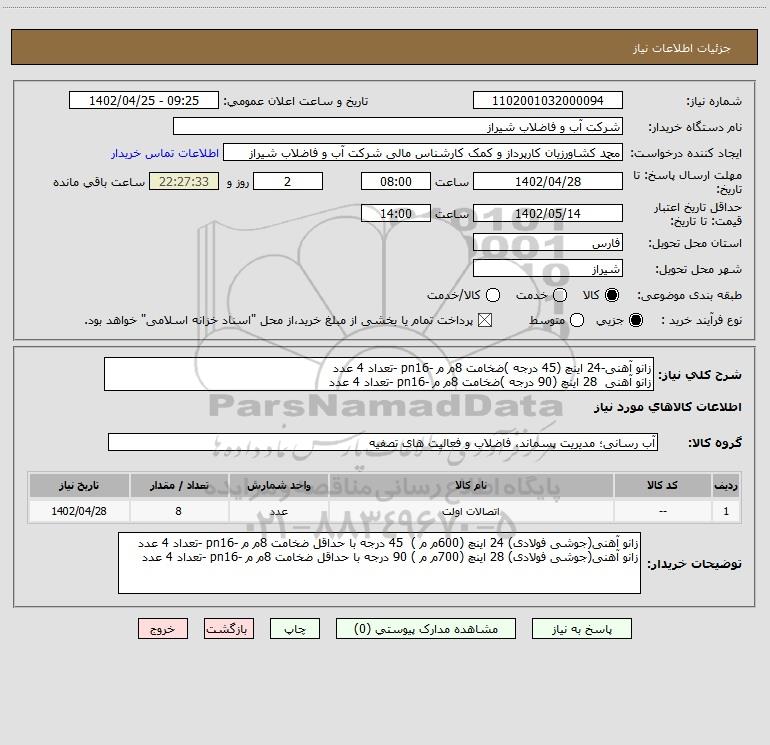Click the گروه کالا goods group field
Viewport: 770px width, 745px height.
coord(383,442)
